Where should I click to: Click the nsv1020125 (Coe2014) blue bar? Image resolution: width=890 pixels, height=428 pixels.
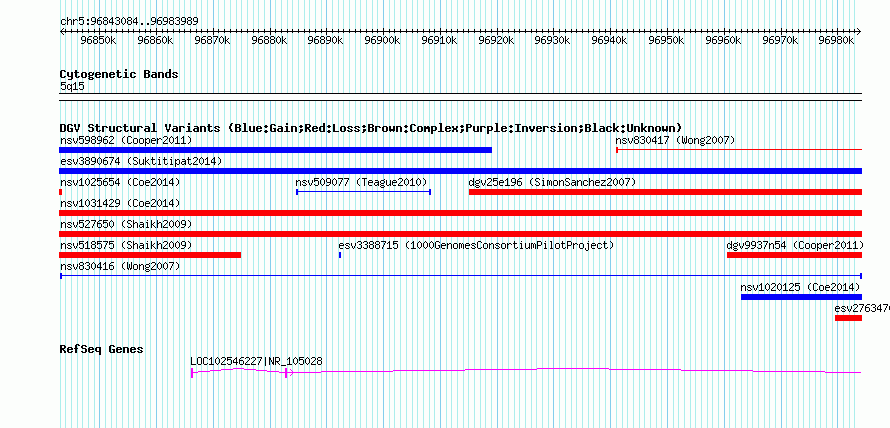pos(801,297)
